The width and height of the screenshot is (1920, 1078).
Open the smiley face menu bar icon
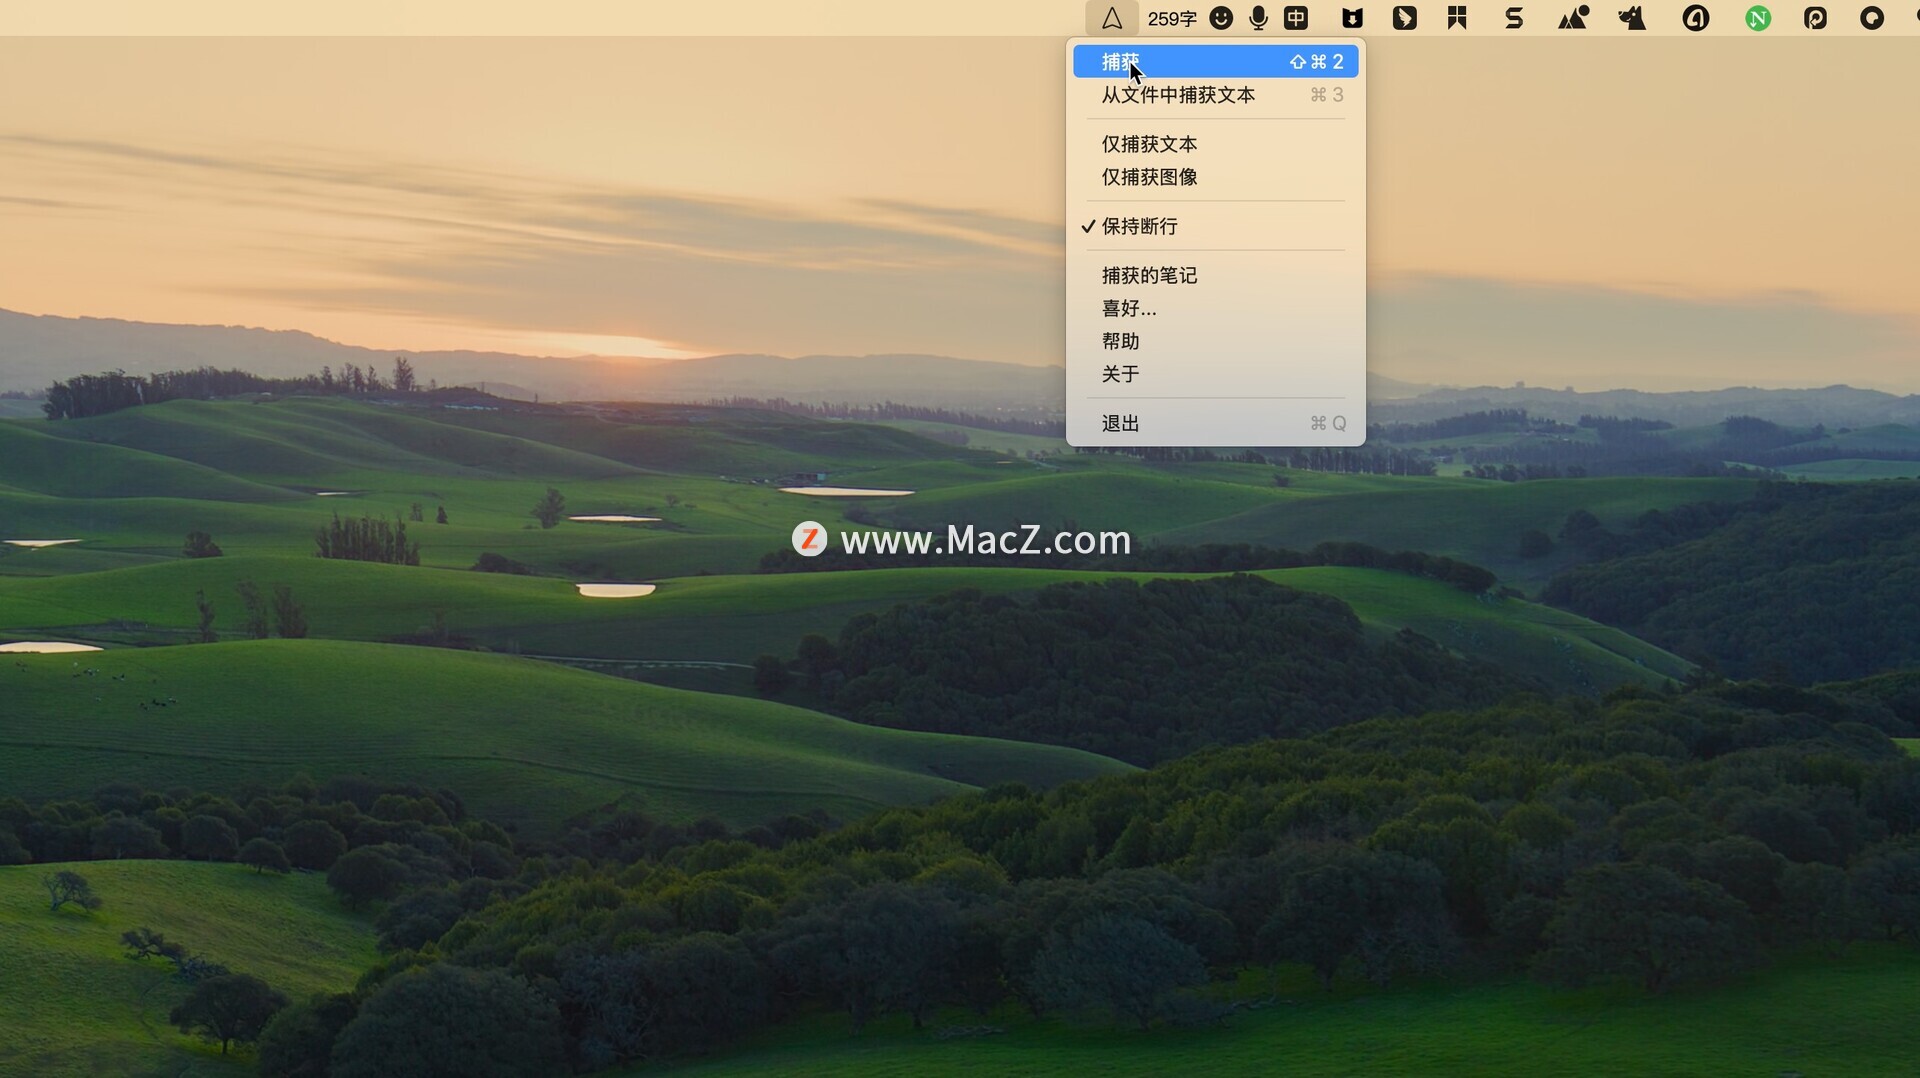tap(1221, 18)
